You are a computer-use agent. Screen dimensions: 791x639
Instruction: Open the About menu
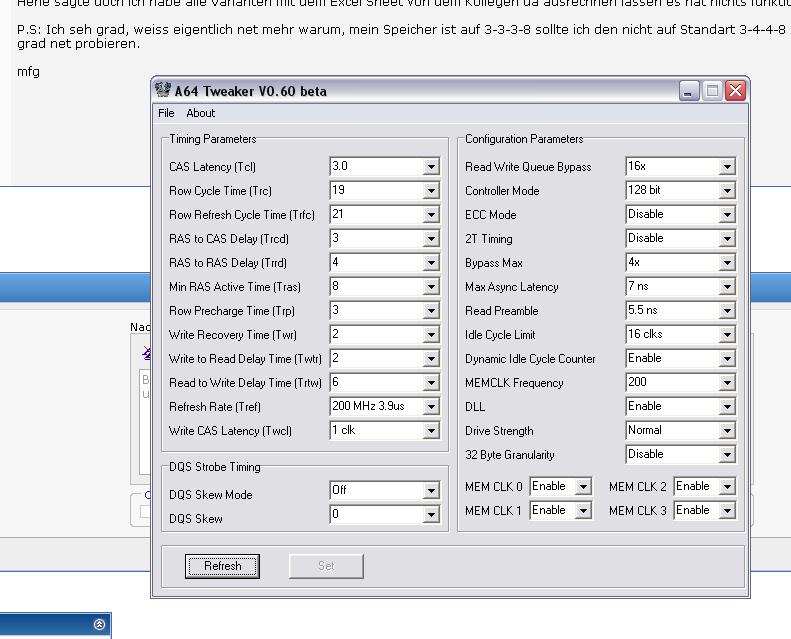[200, 113]
